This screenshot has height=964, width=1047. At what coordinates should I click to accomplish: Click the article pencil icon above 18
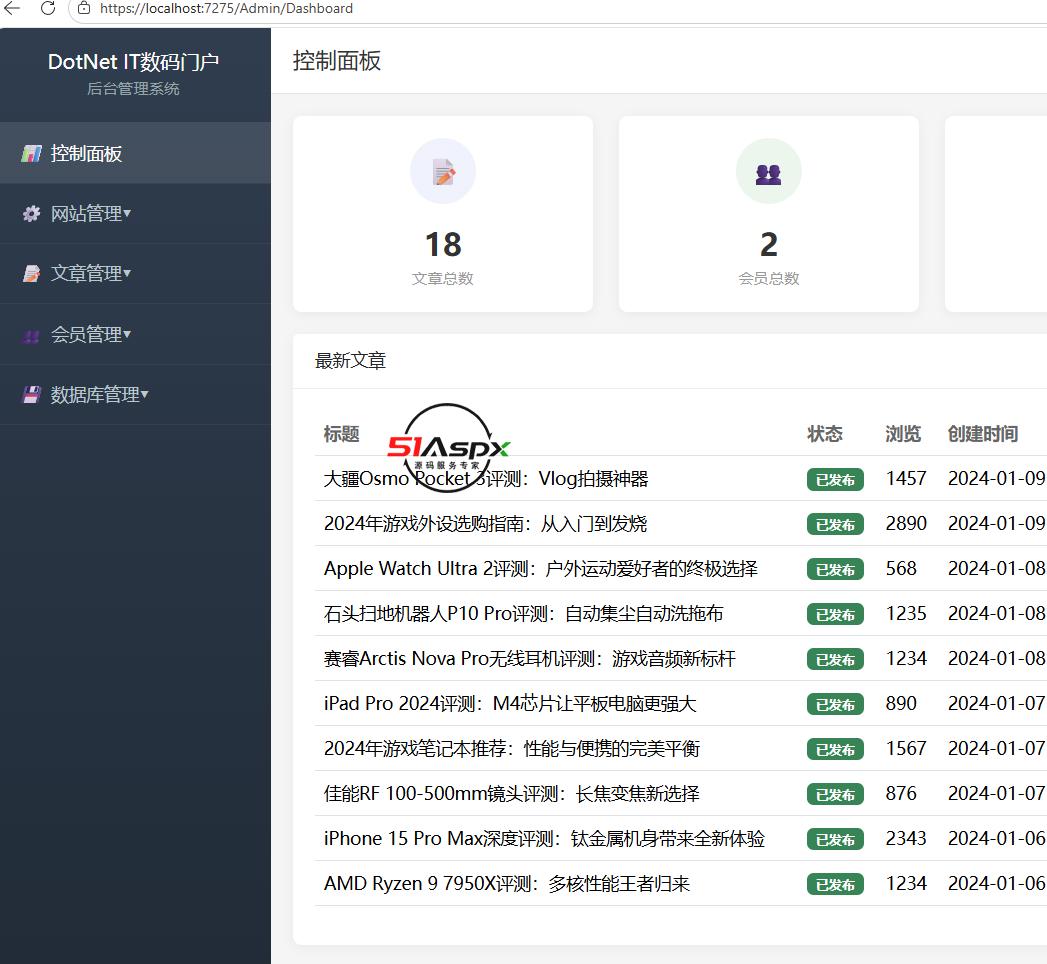443,172
